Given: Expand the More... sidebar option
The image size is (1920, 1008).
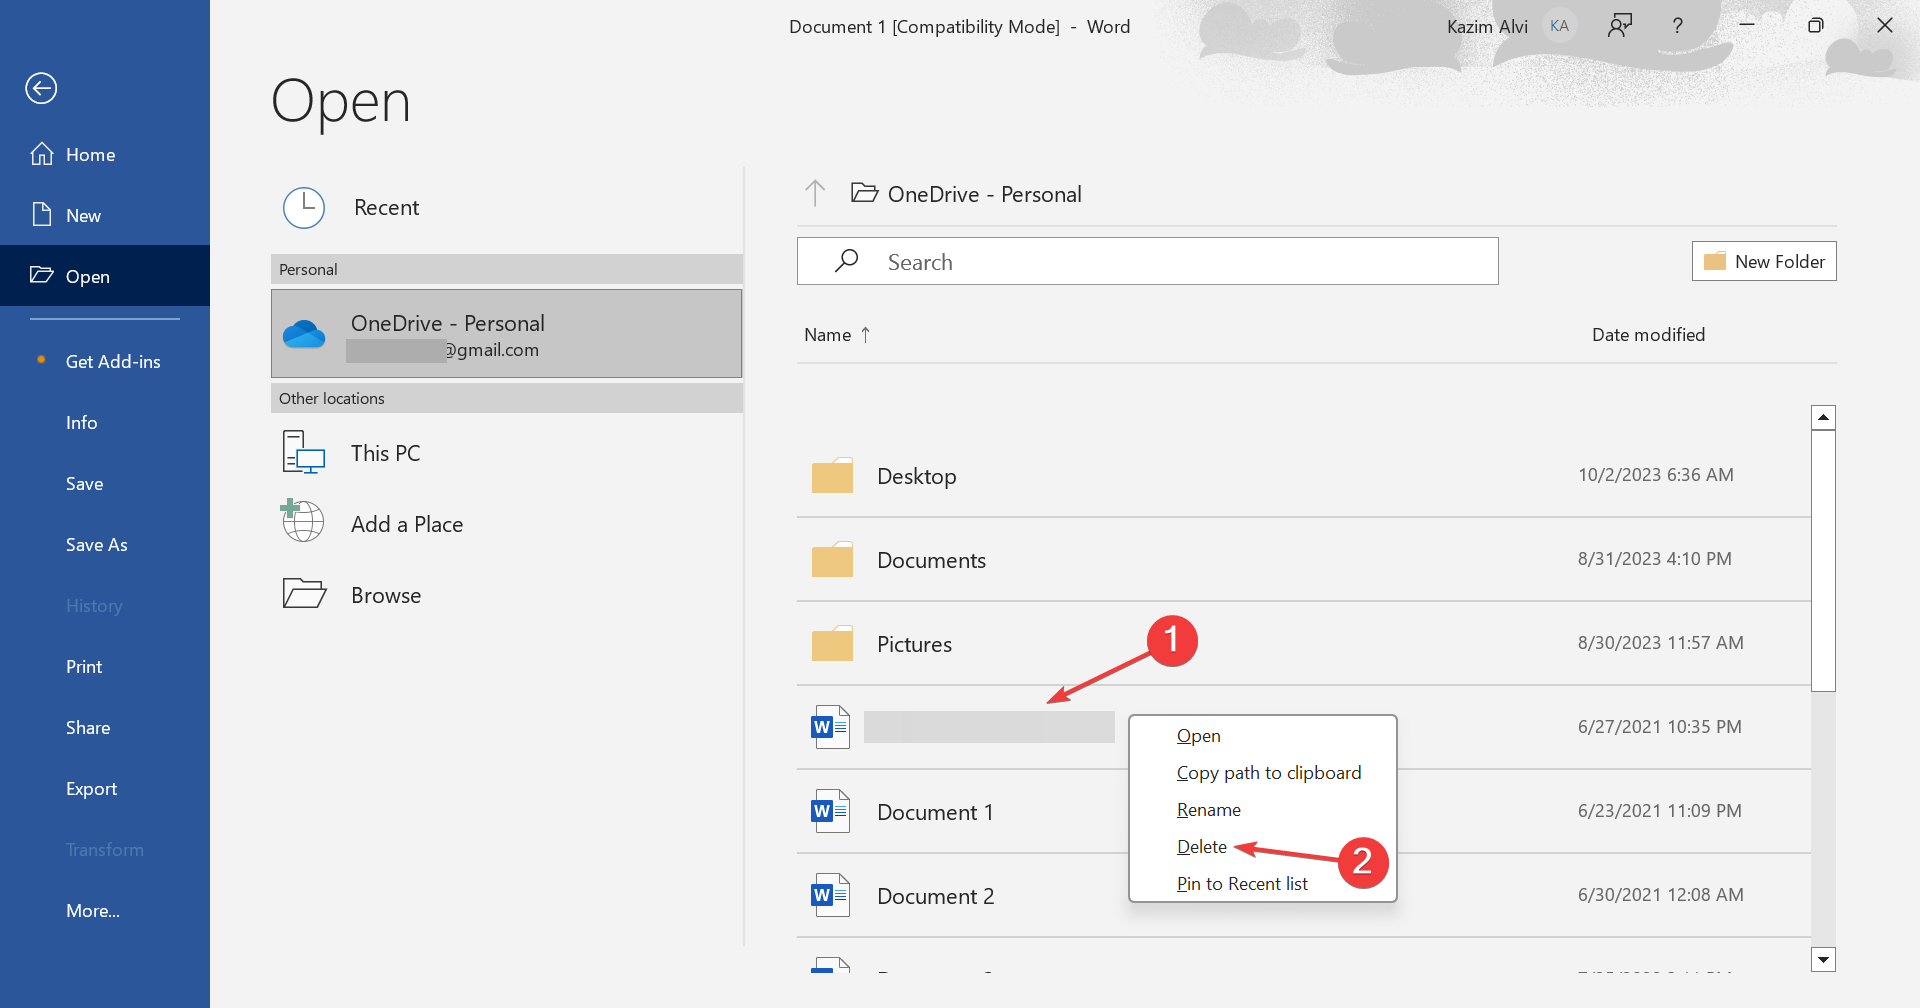Looking at the screenshot, I should 93,910.
